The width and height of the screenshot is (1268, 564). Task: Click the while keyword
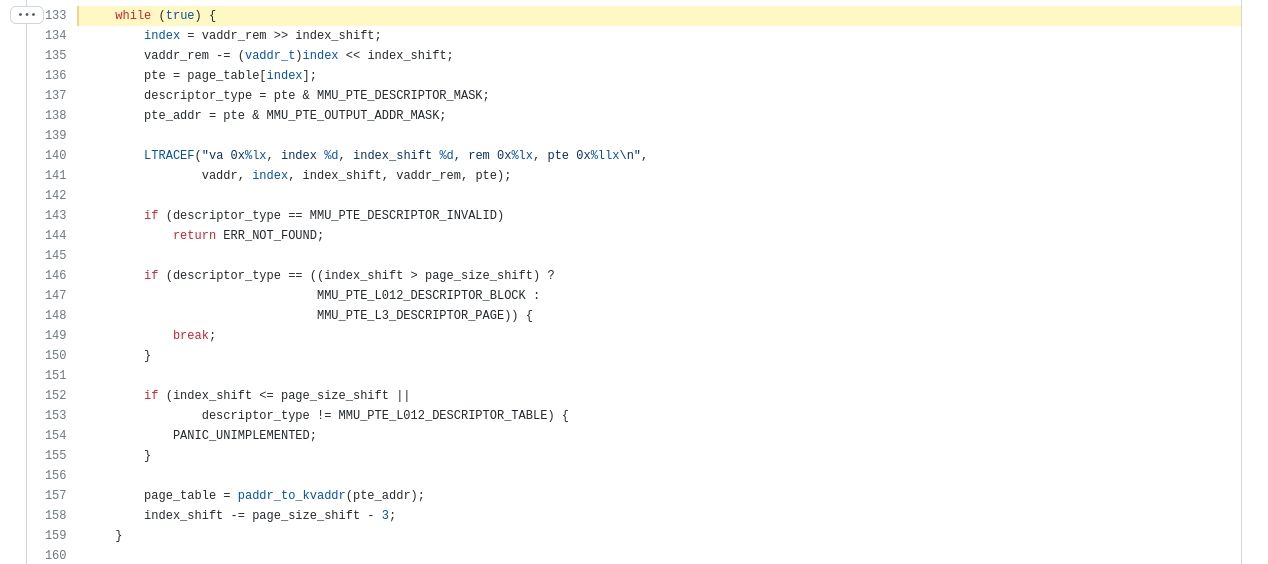(133, 16)
